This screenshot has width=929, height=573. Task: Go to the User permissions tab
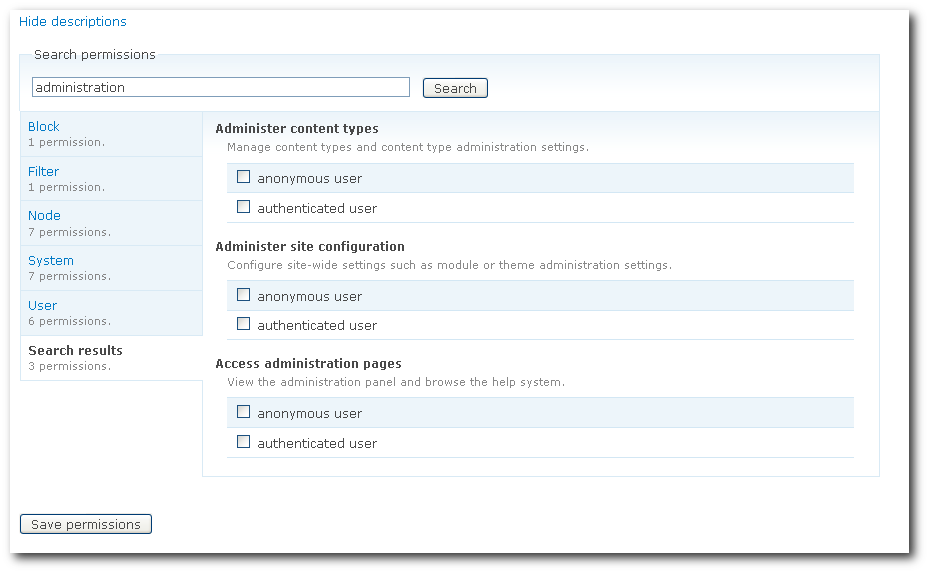43,306
